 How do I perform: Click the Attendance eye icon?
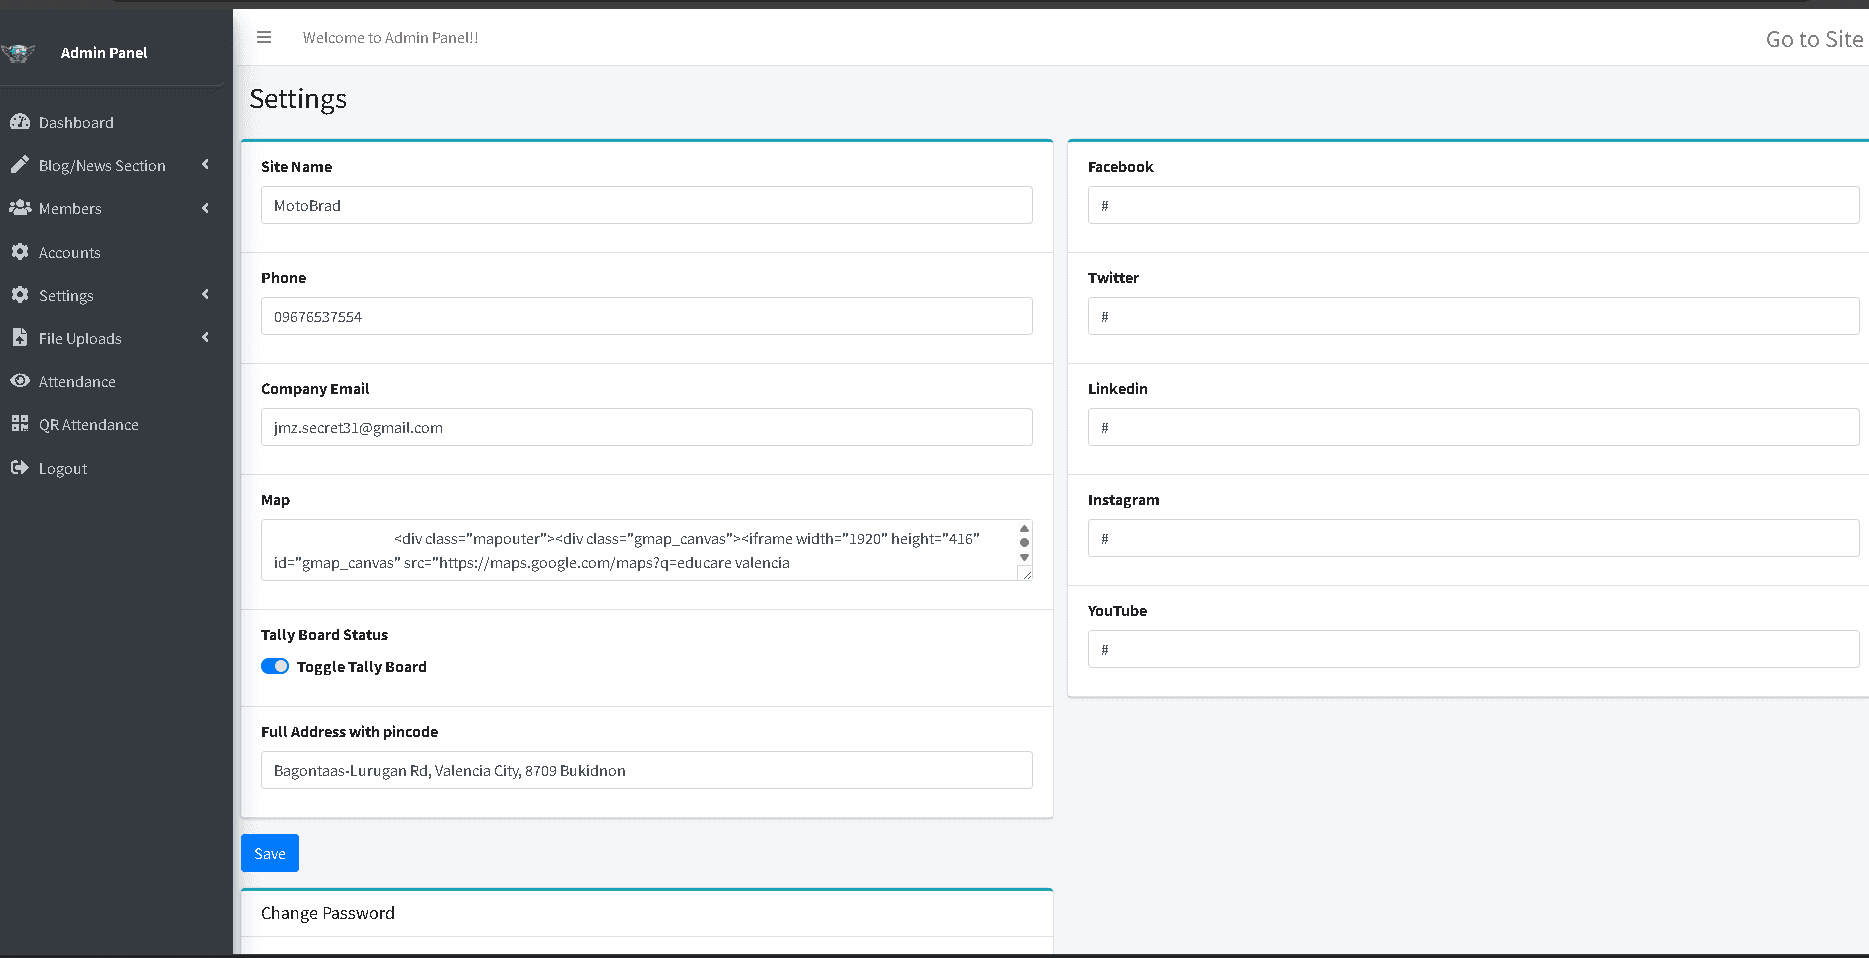20,381
